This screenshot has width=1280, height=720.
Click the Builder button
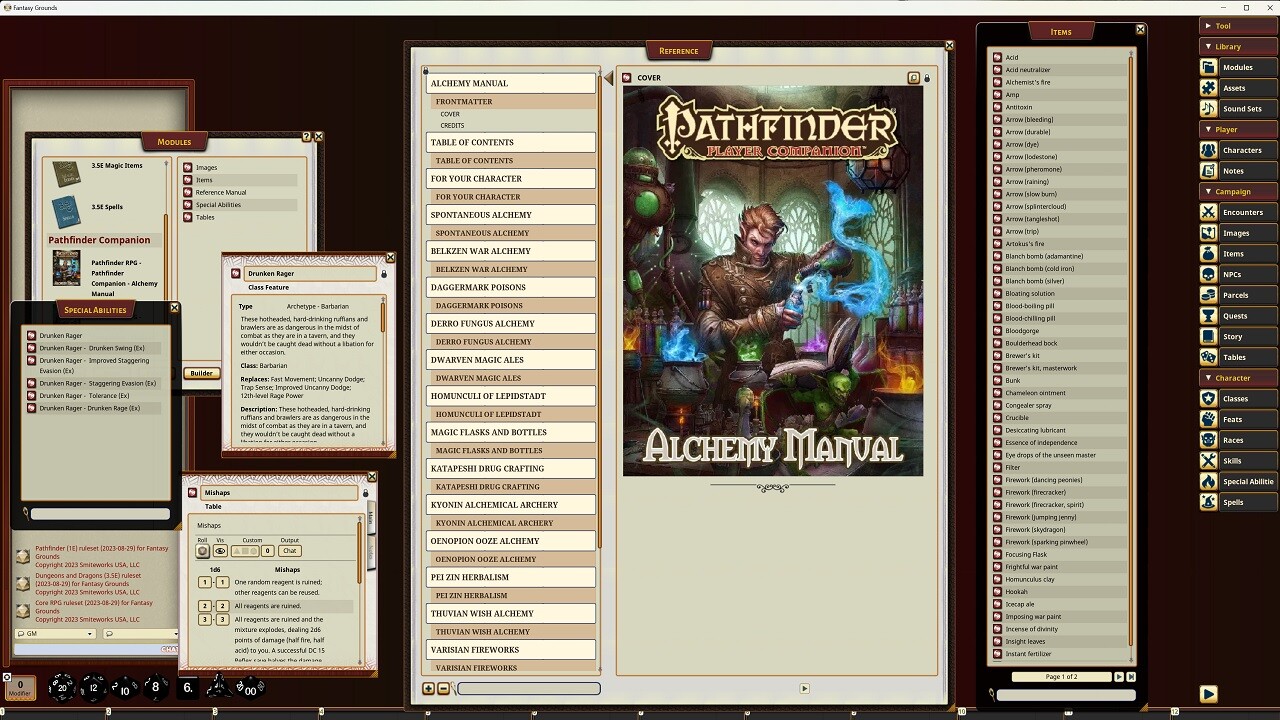click(202, 373)
